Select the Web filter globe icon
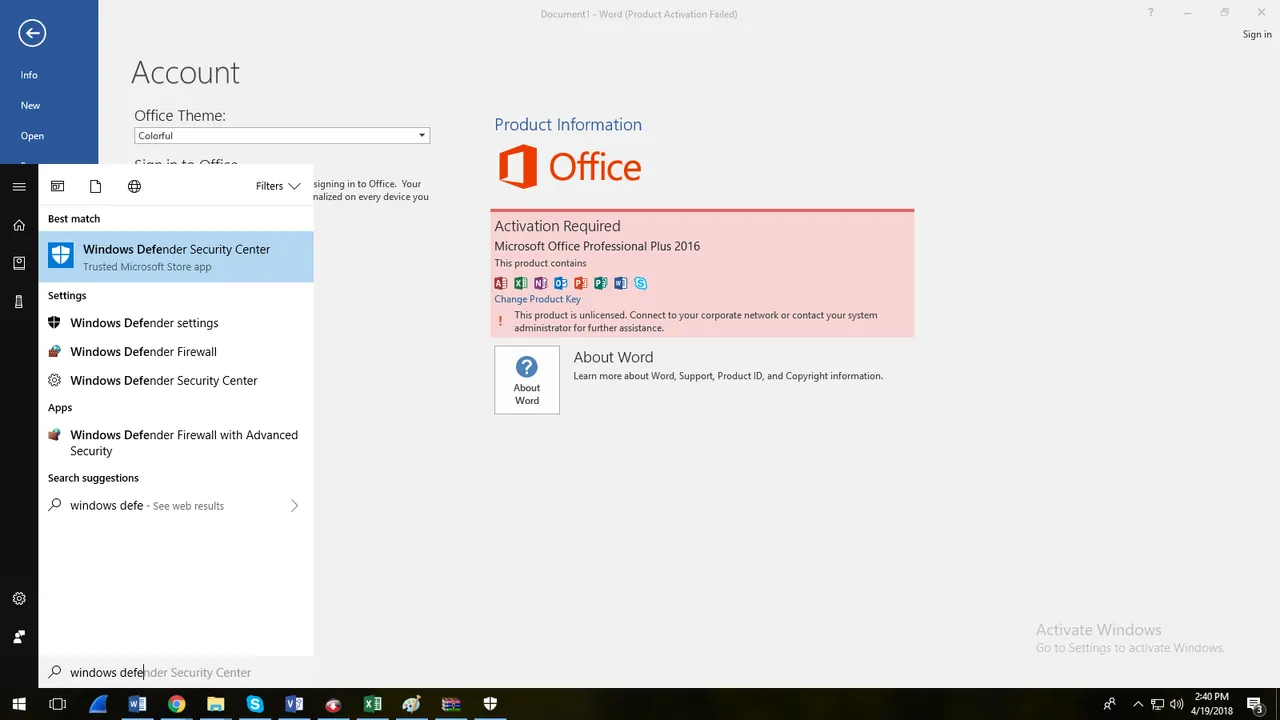Screen dimensions: 1280x720 pos(134,186)
